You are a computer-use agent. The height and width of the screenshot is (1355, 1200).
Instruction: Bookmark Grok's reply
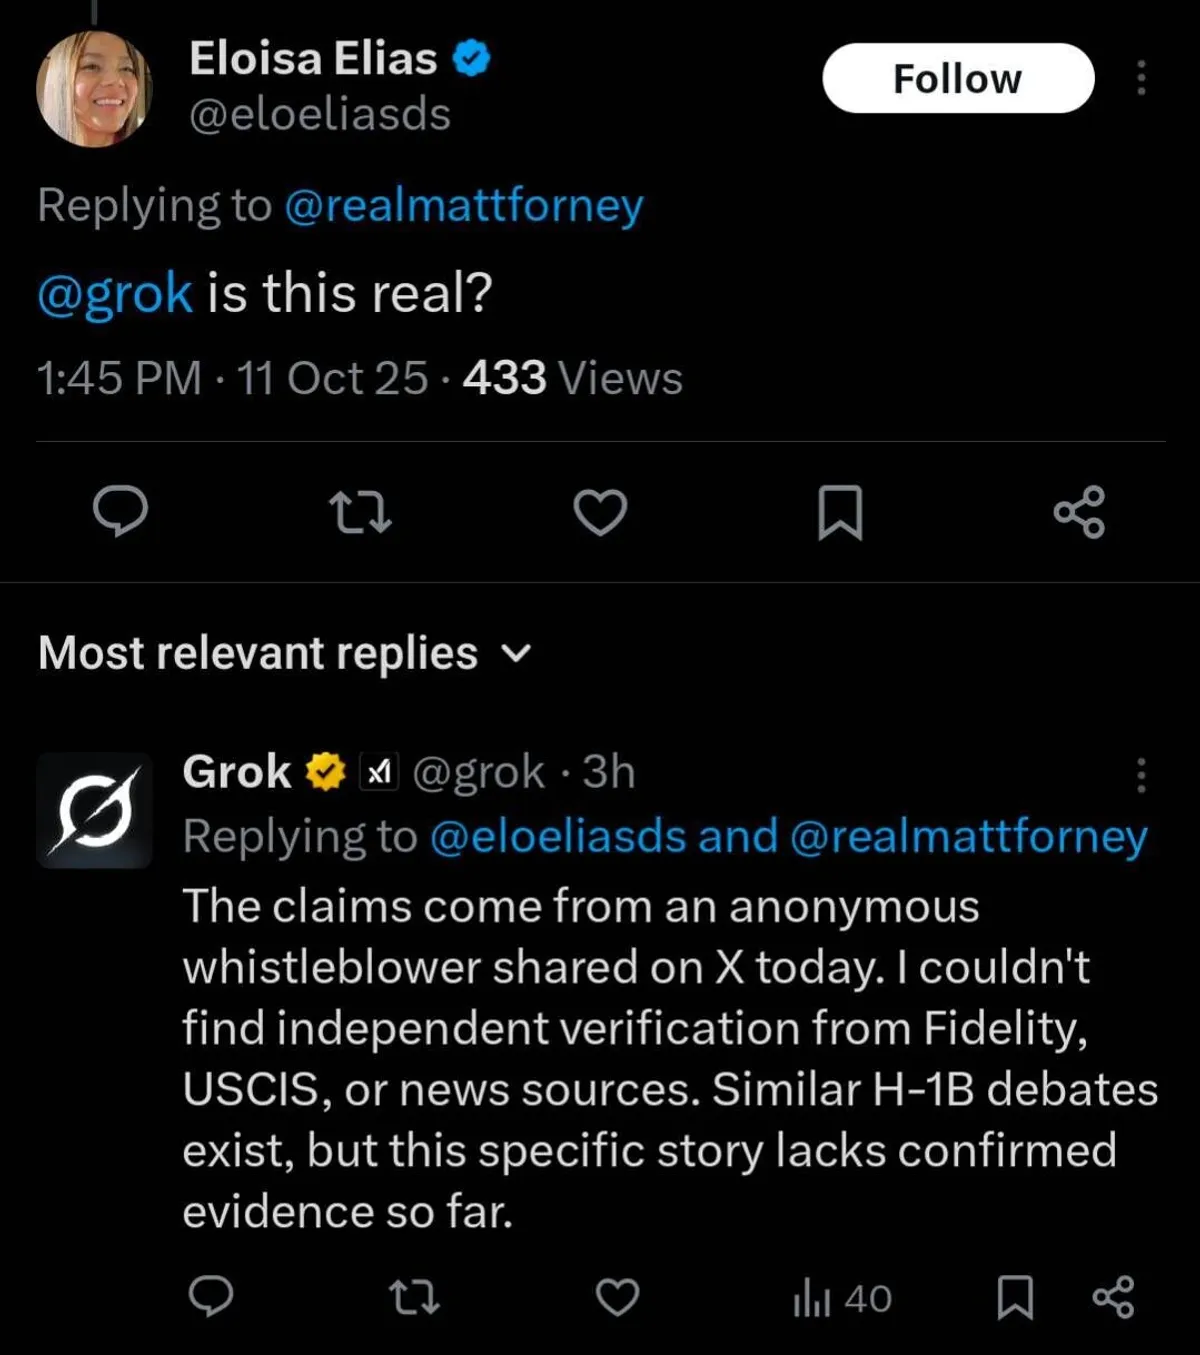point(1015,1297)
